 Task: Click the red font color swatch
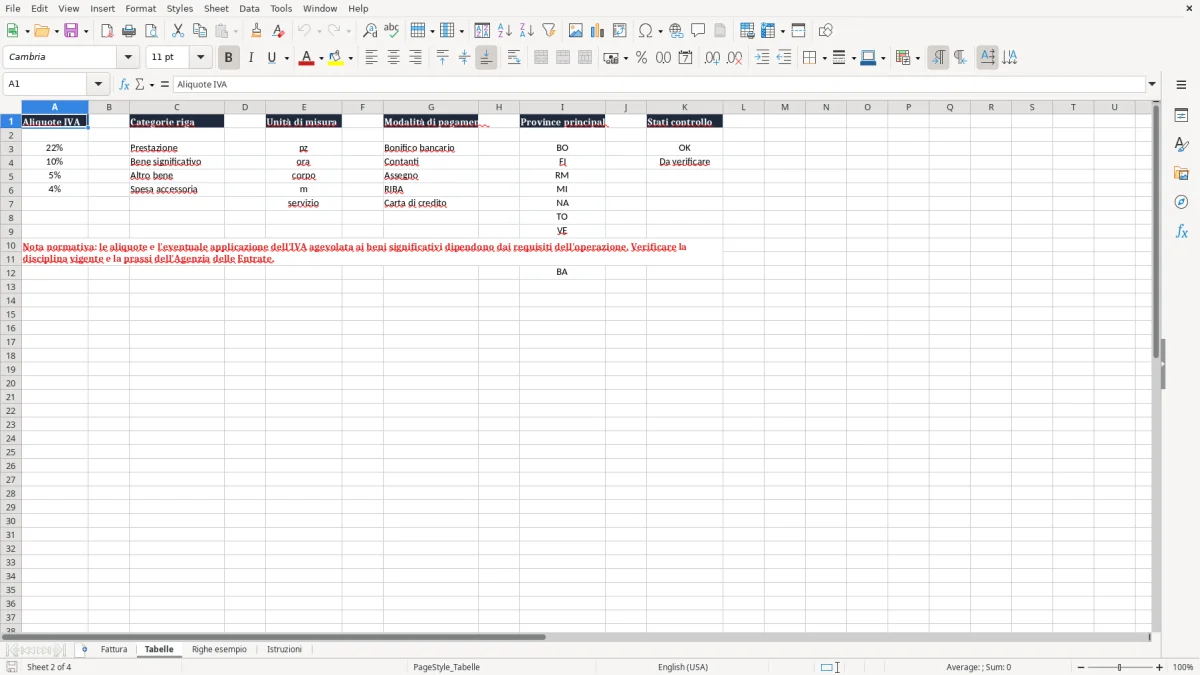[306, 58]
